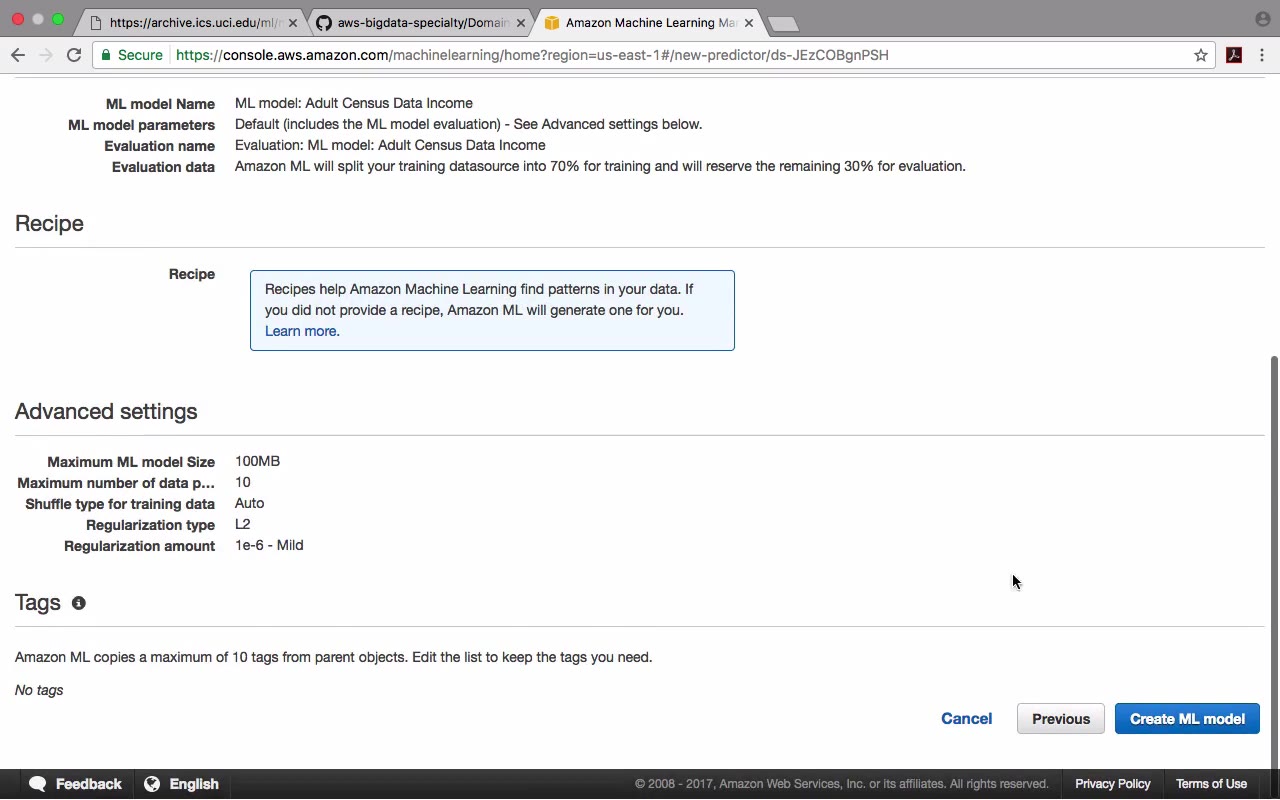The image size is (1280, 800).
Task: Bookmark page with star icon
Action: 1201,55
